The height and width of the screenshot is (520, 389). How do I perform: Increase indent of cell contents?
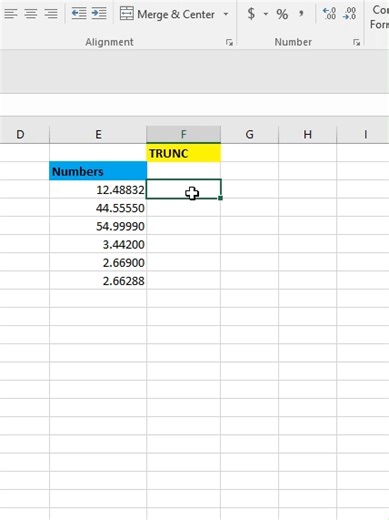[99, 14]
